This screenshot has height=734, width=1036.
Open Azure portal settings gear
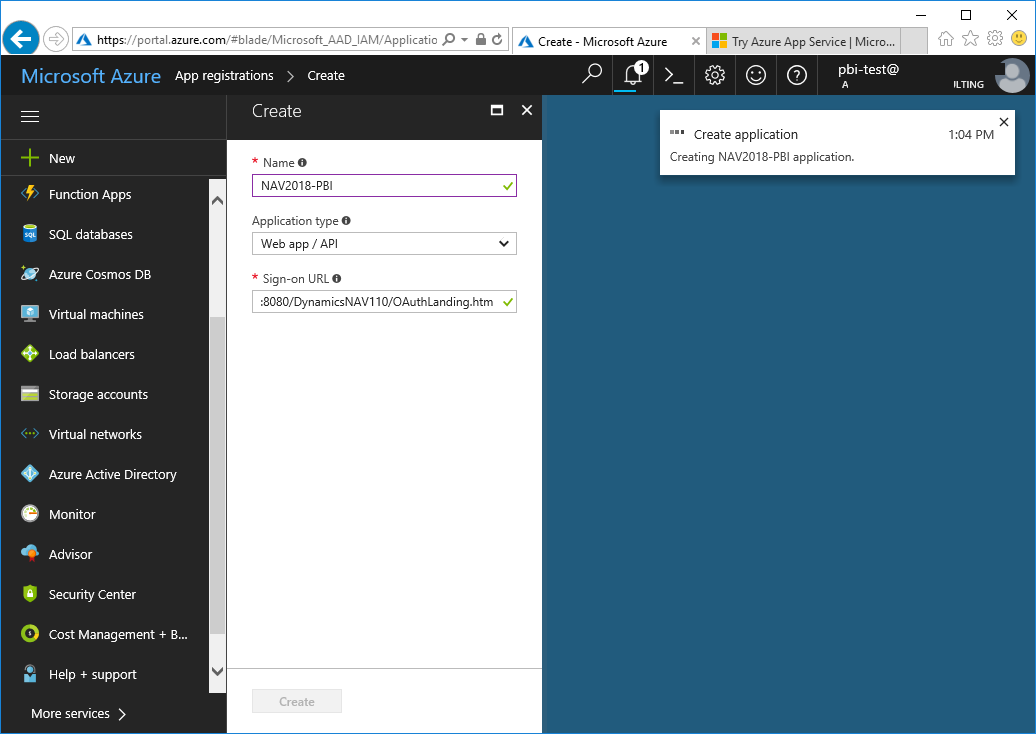[714, 75]
